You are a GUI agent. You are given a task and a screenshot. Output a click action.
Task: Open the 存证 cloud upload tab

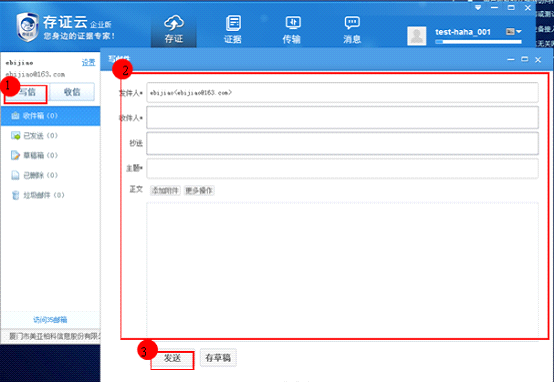coord(174,30)
